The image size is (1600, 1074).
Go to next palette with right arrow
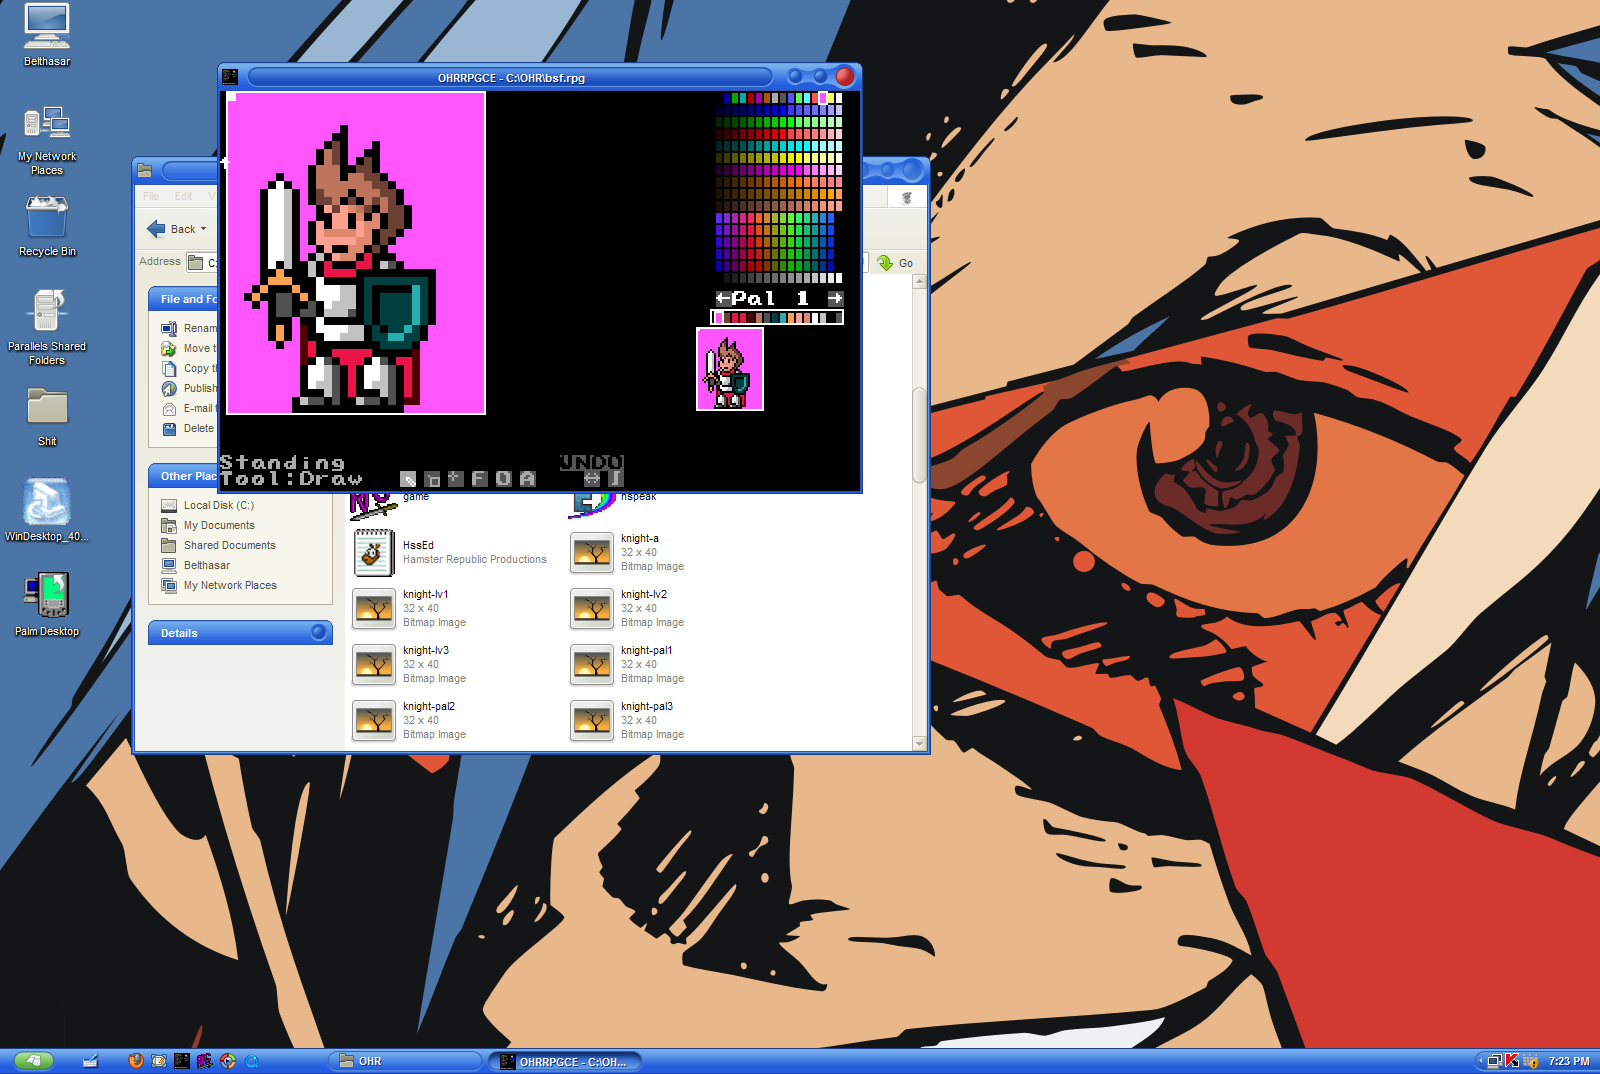tap(835, 298)
